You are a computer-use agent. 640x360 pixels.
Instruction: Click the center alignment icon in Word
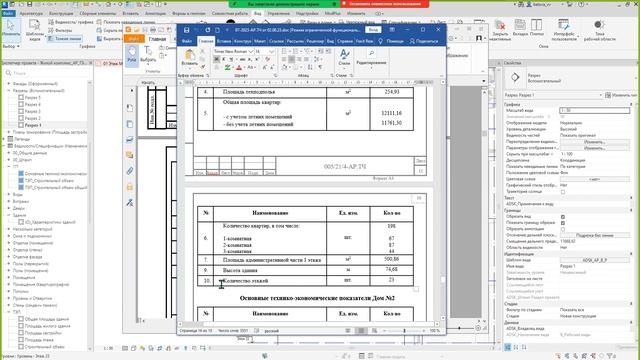click(x=291, y=60)
